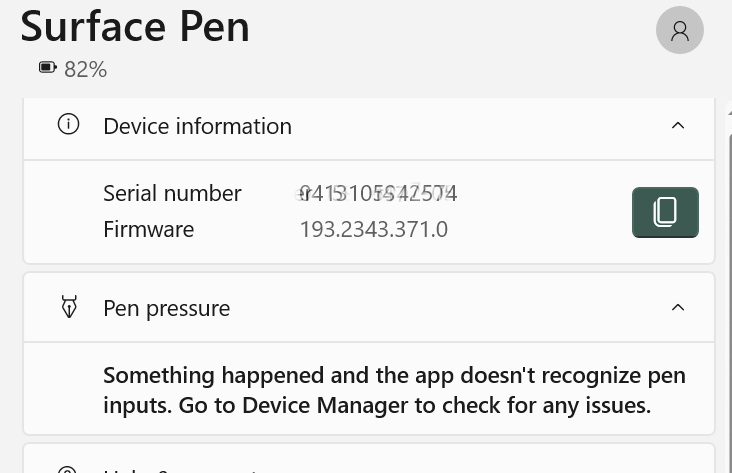Collapse the Device information chevron
Image resolution: width=732 pixels, height=473 pixels.
tap(678, 126)
